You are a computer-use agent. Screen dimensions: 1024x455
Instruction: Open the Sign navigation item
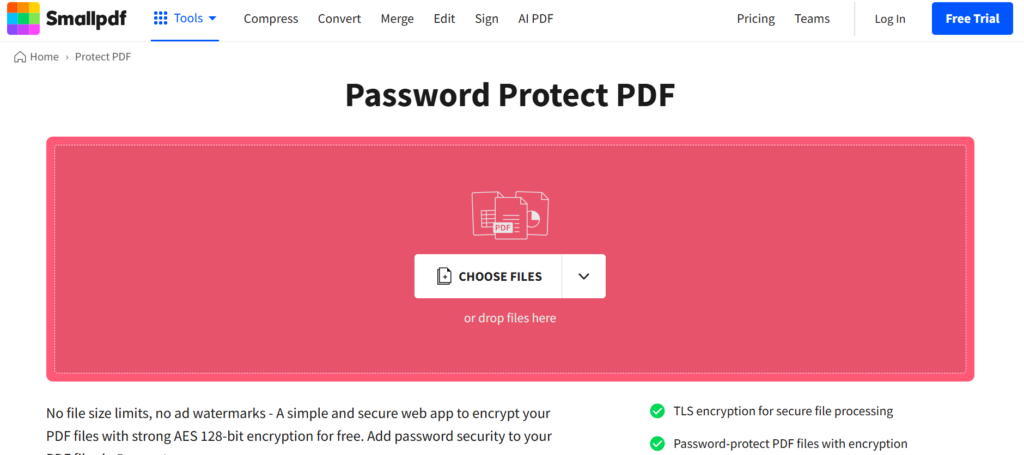(487, 19)
